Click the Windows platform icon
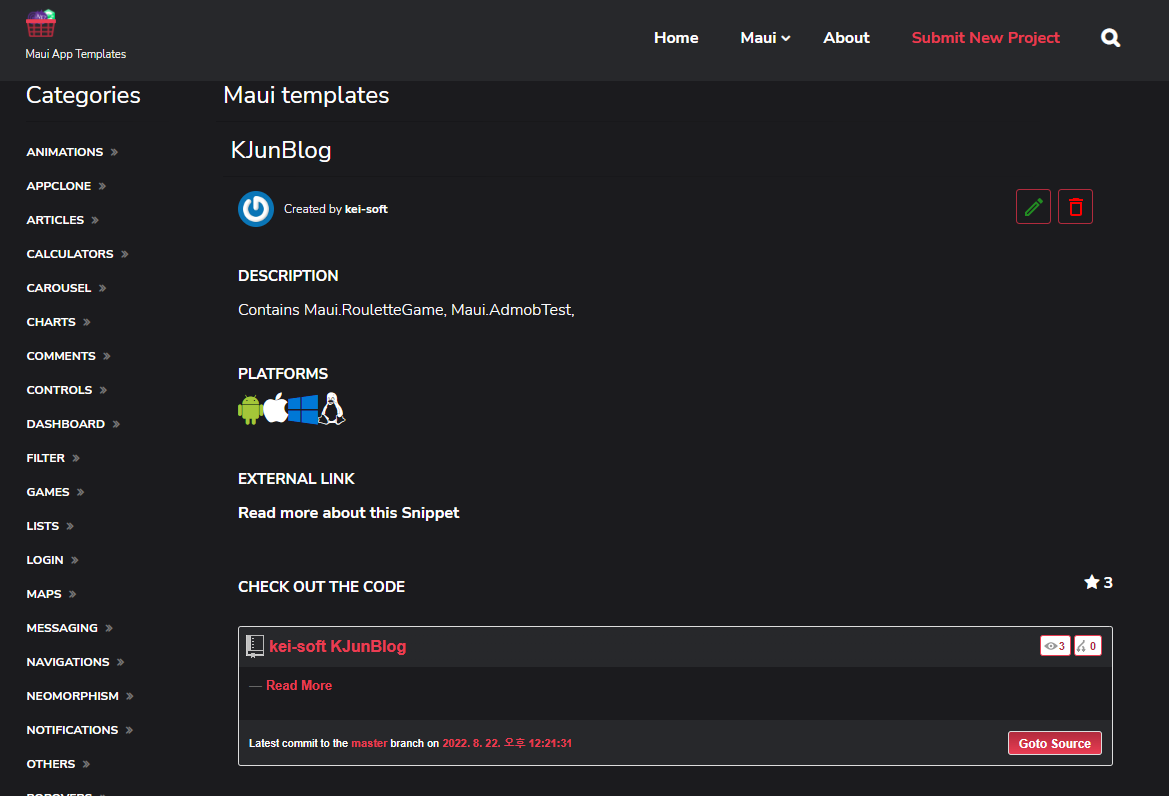 click(x=303, y=409)
